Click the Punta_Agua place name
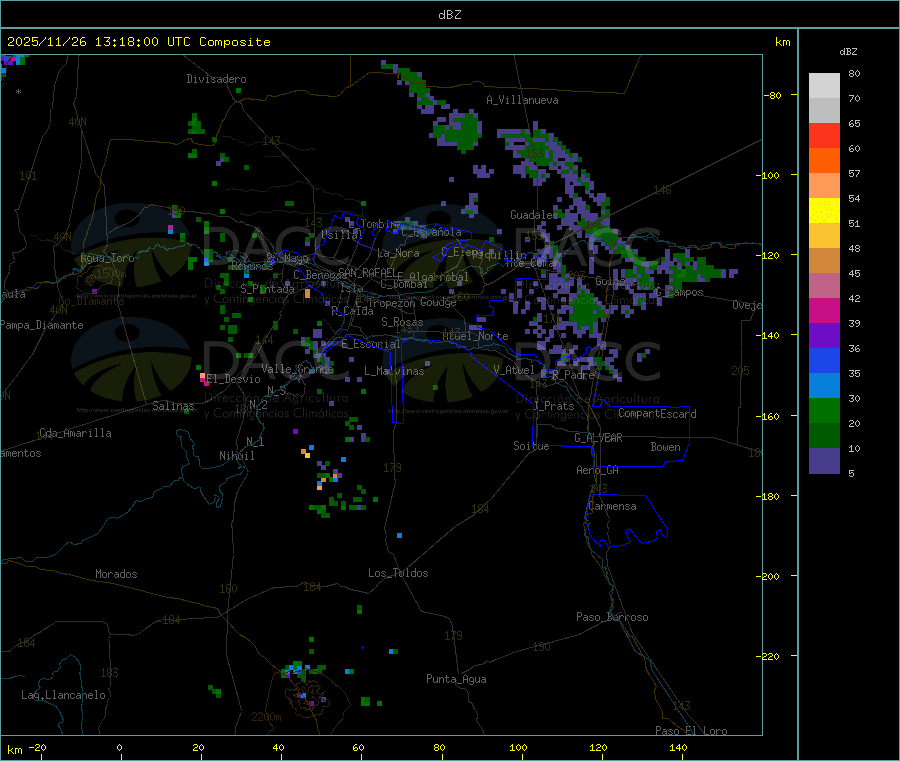 [x=456, y=679]
